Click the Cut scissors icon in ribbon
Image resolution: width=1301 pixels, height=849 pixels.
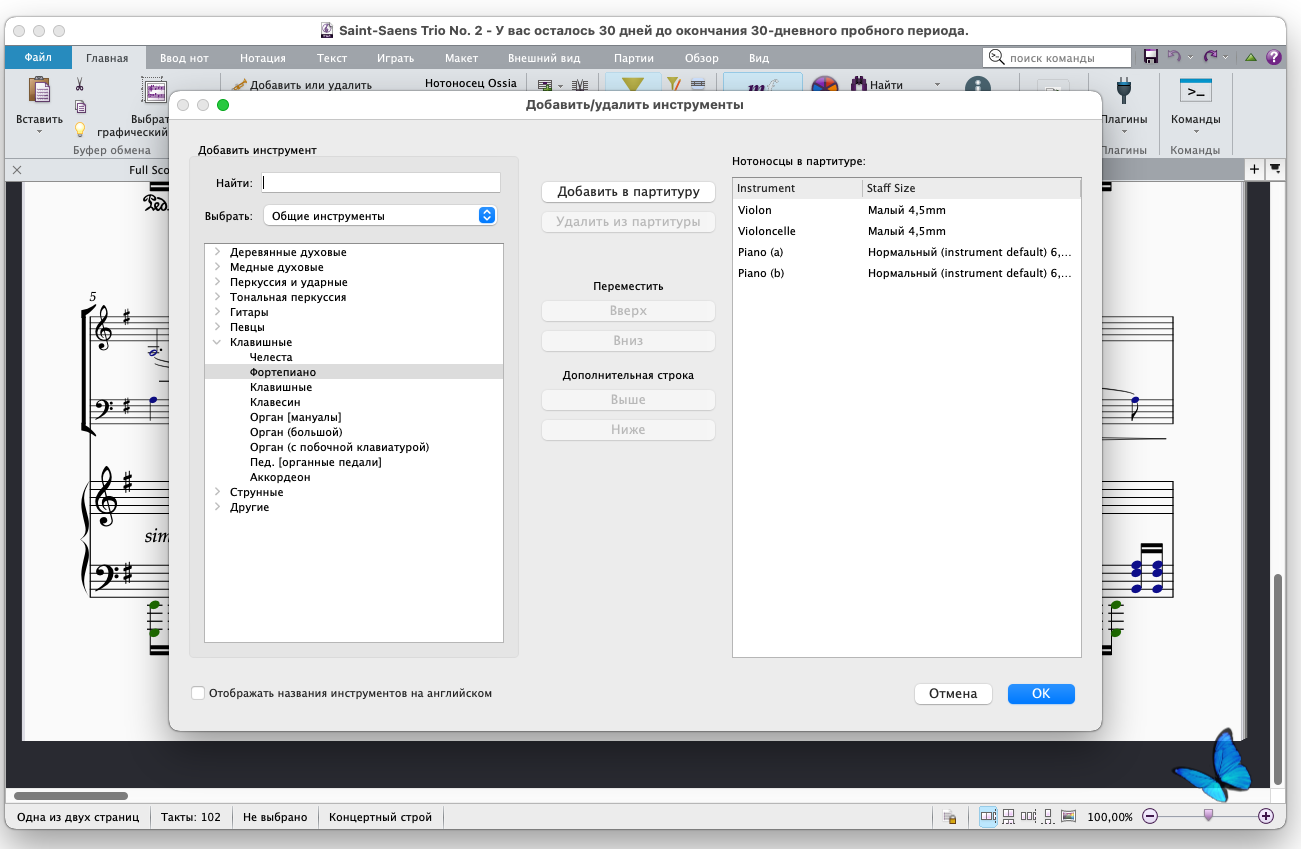click(80, 86)
